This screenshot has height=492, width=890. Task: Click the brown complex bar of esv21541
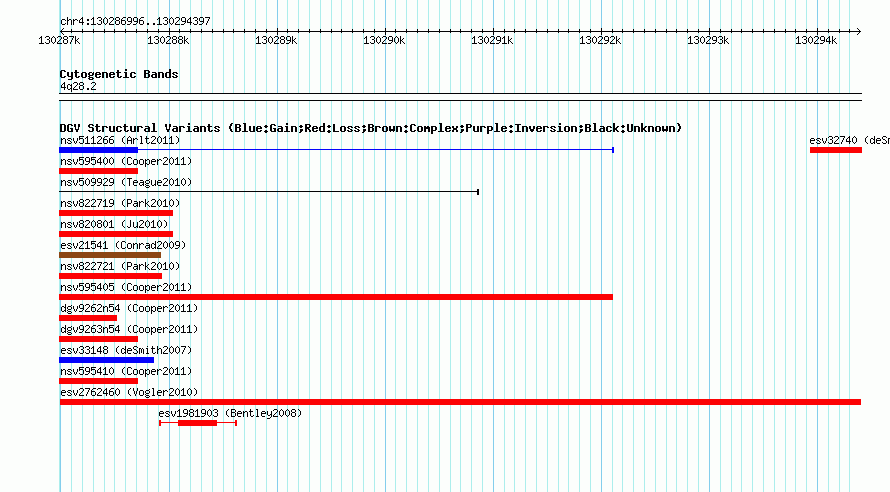(110, 255)
